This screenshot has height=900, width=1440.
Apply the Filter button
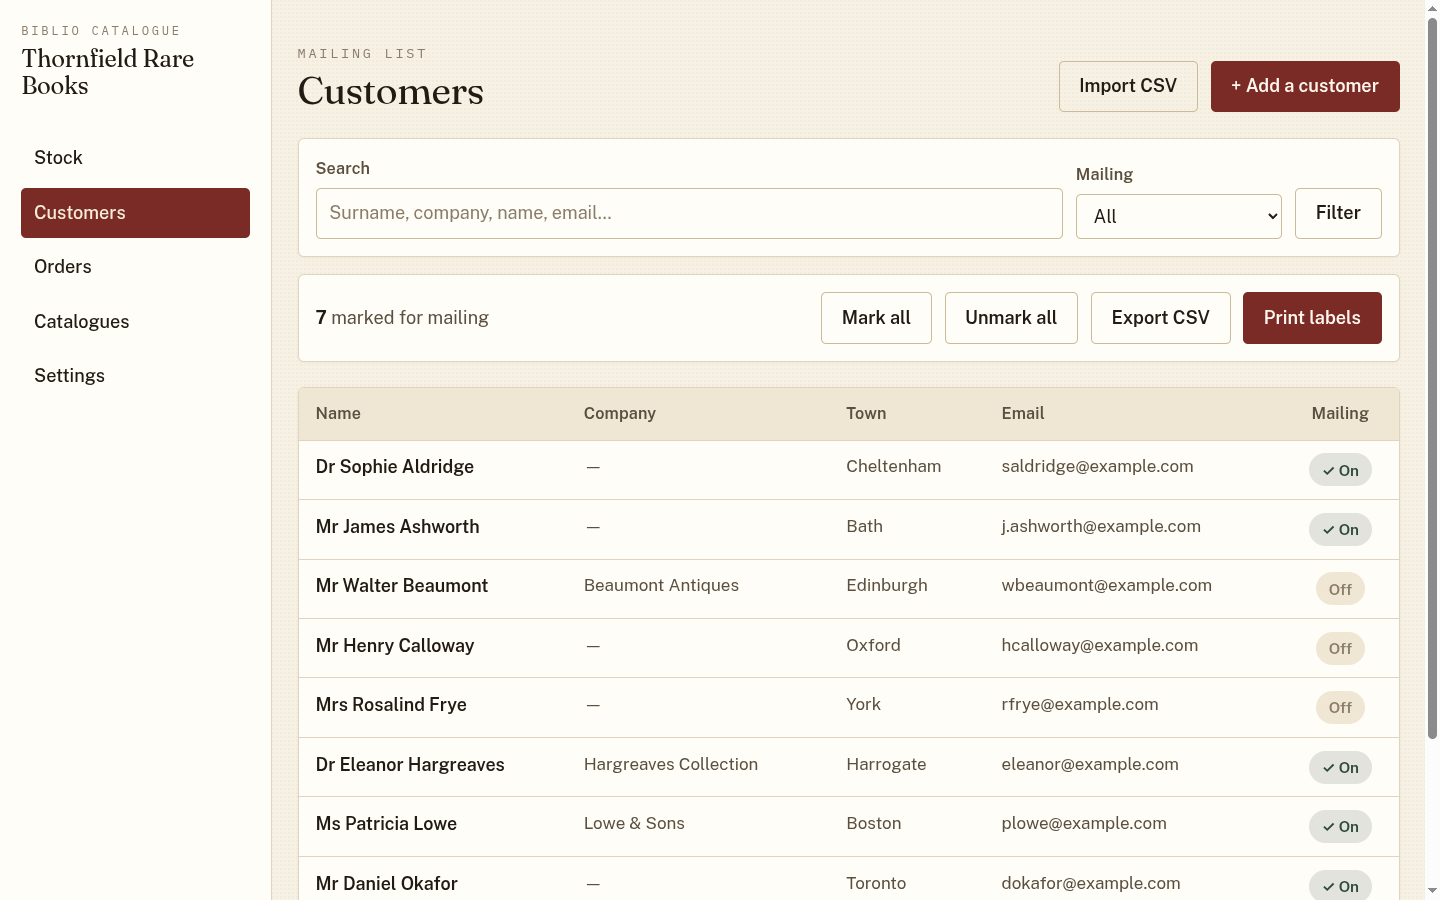point(1338,213)
